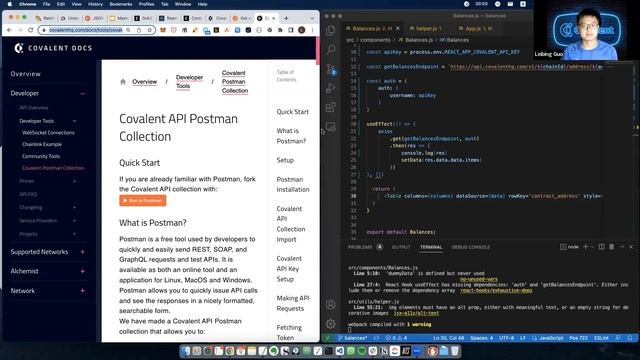Go back in Chrome
This screenshot has height=360, width=640.
pyautogui.click(x=9, y=30)
